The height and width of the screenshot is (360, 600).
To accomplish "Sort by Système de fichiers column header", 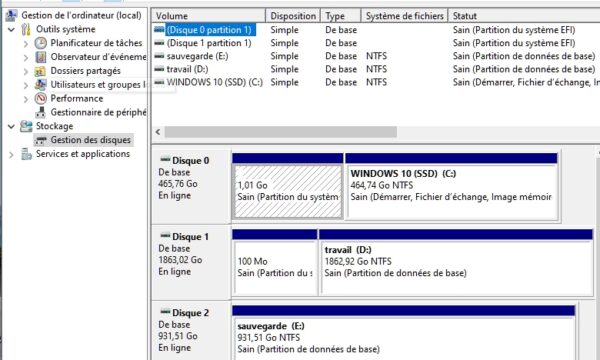I will click(x=404, y=16).
